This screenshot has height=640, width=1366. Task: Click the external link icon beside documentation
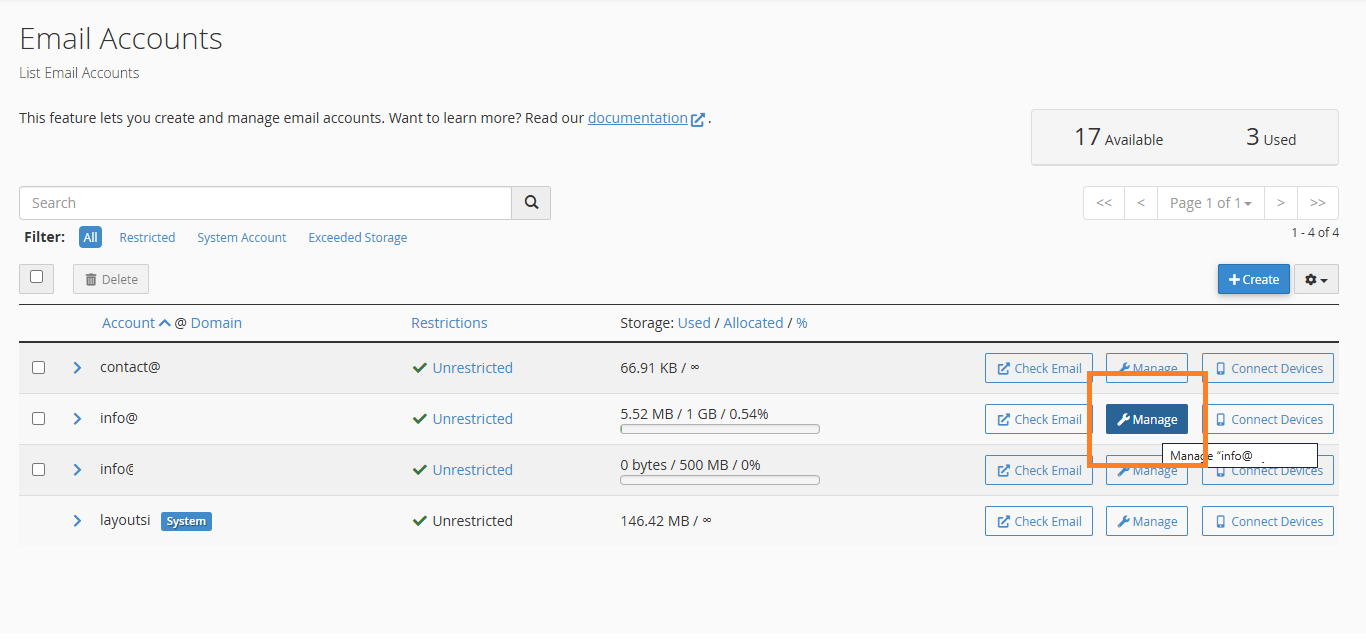pyautogui.click(x=698, y=119)
